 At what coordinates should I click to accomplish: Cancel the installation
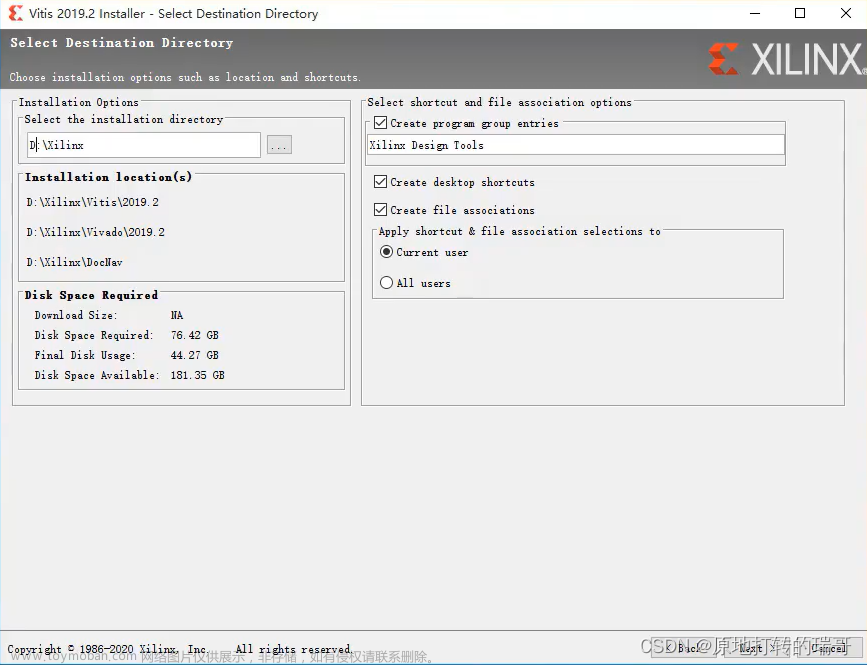pos(827,647)
